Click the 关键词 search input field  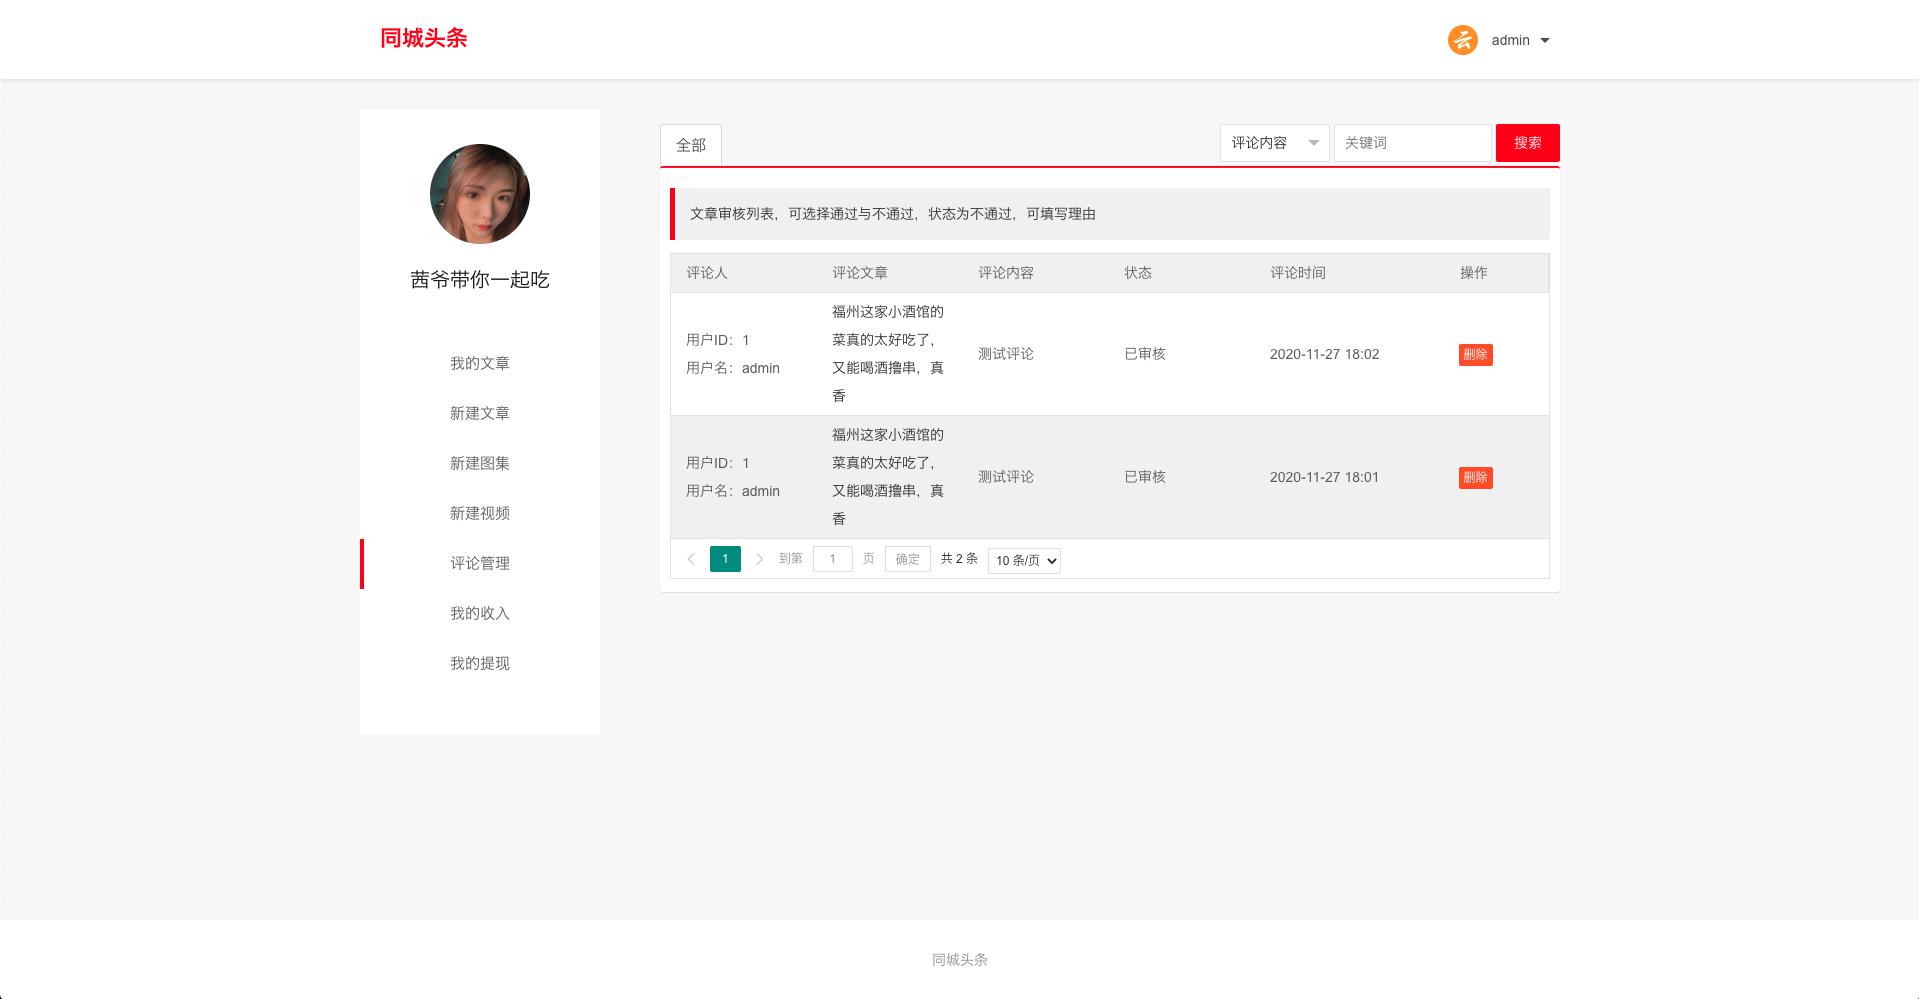click(1411, 143)
